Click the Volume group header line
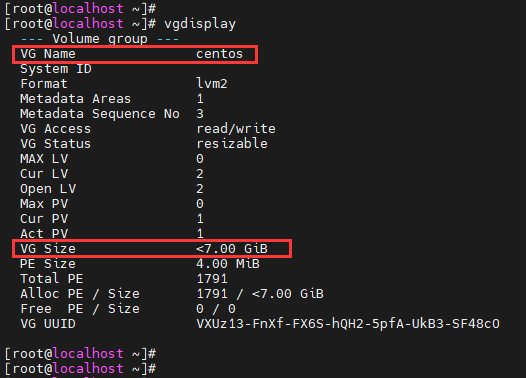The image size is (526, 378). click(x=100, y=39)
